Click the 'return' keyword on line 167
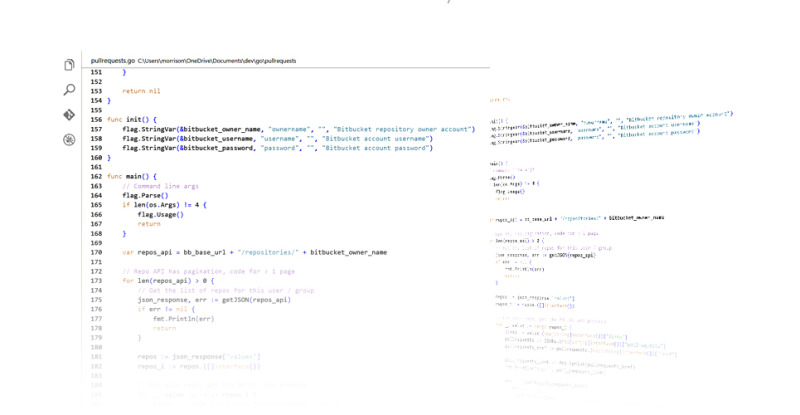This screenshot has height=415, width=800. pos(149,224)
